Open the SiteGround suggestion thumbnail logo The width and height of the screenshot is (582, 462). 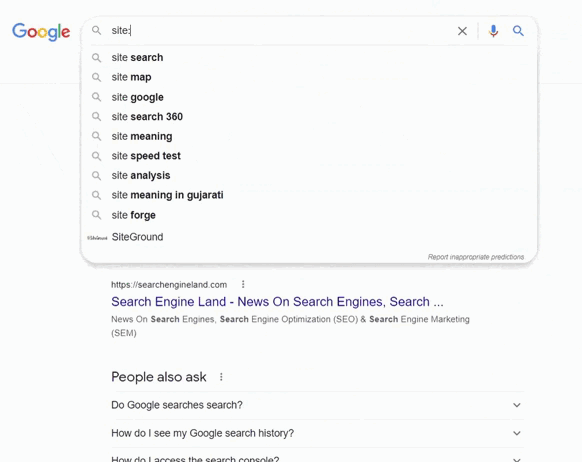point(97,237)
